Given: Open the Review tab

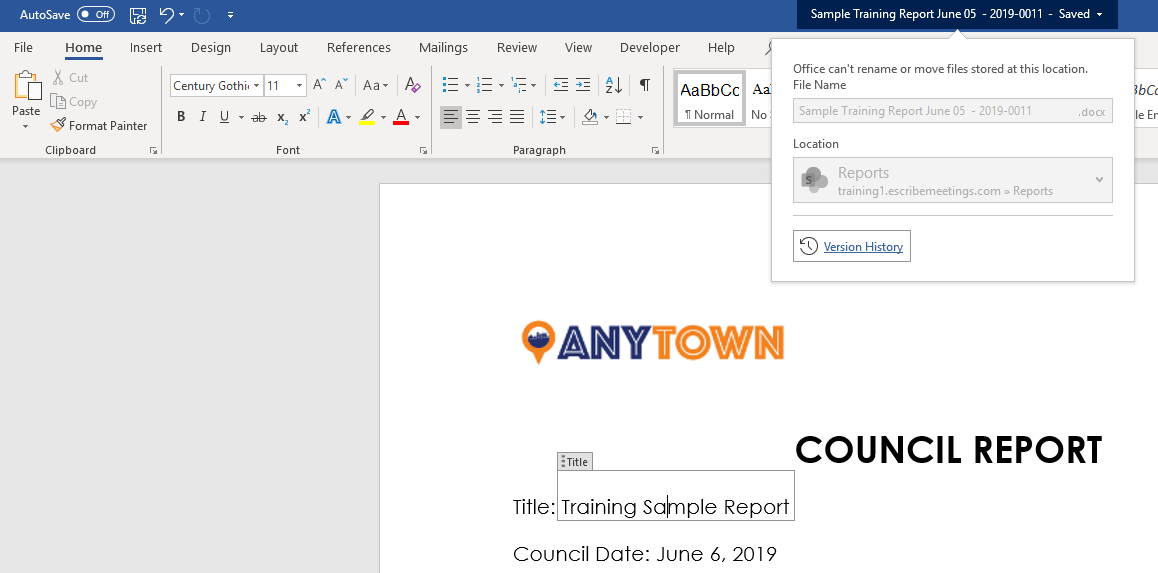Looking at the screenshot, I should [x=517, y=47].
